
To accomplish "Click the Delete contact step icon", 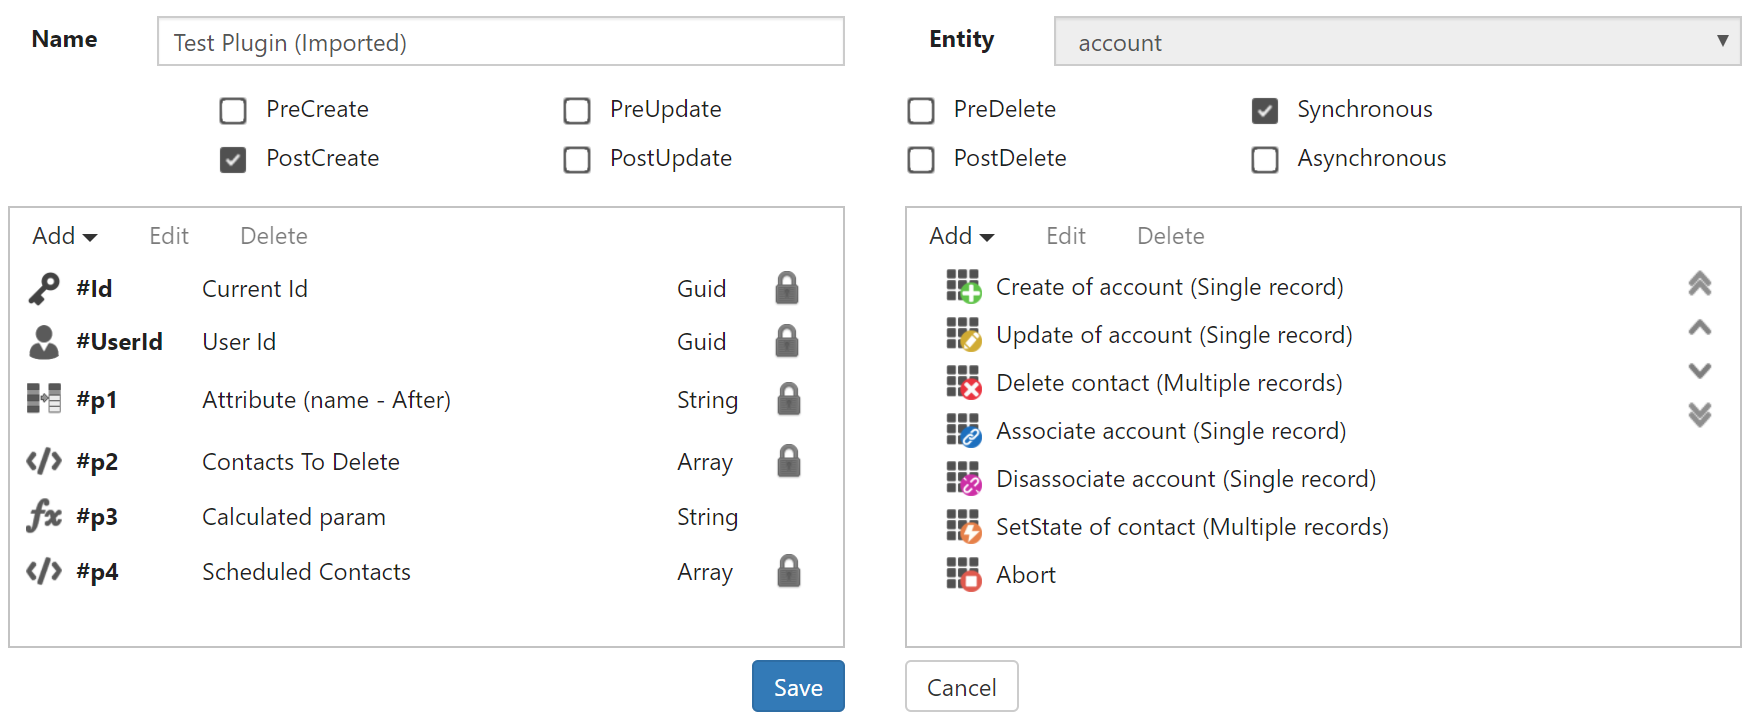I will click(x=964, y=383).
